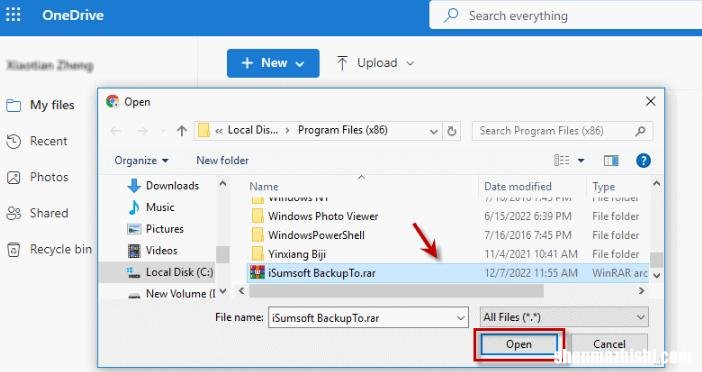702x372 pixels.
Task: Click the Back arrow in Open dialog
Action: [116, 131]
